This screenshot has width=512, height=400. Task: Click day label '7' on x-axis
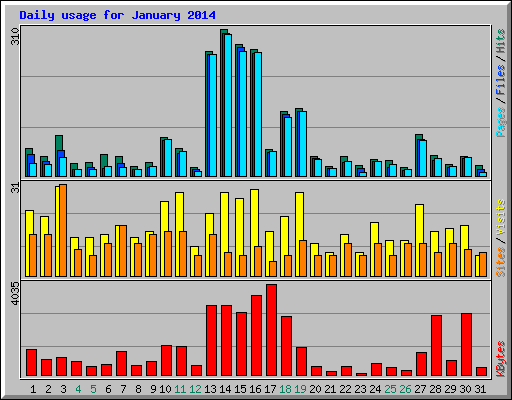(123, 389)
